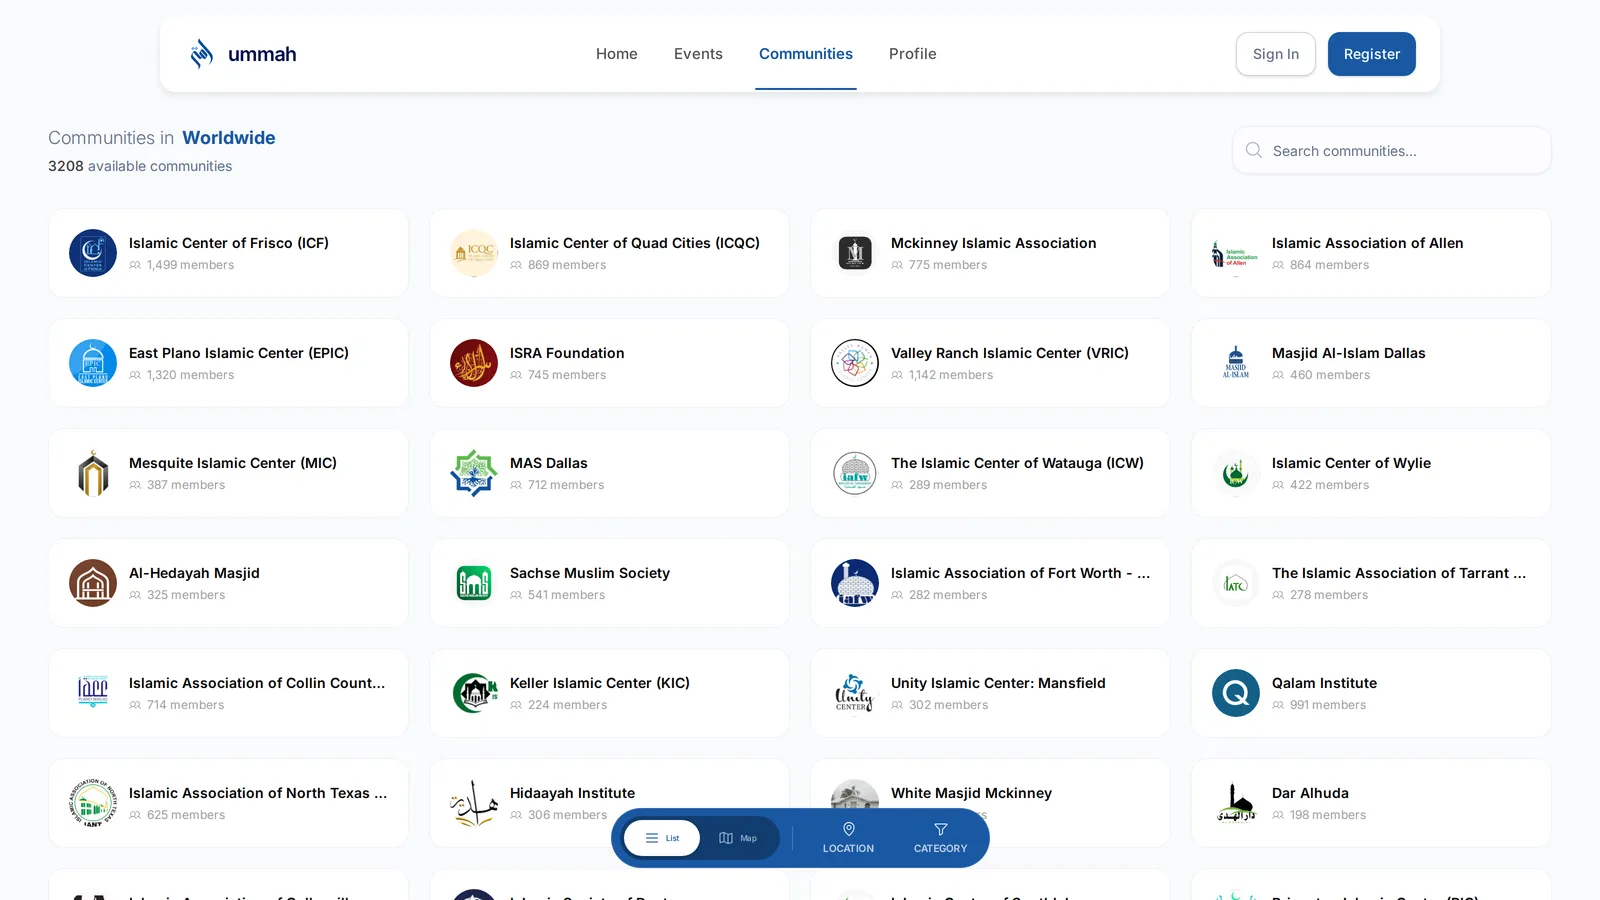
Task: Open Keller Islamic Center logo
Action: [474, 693]
